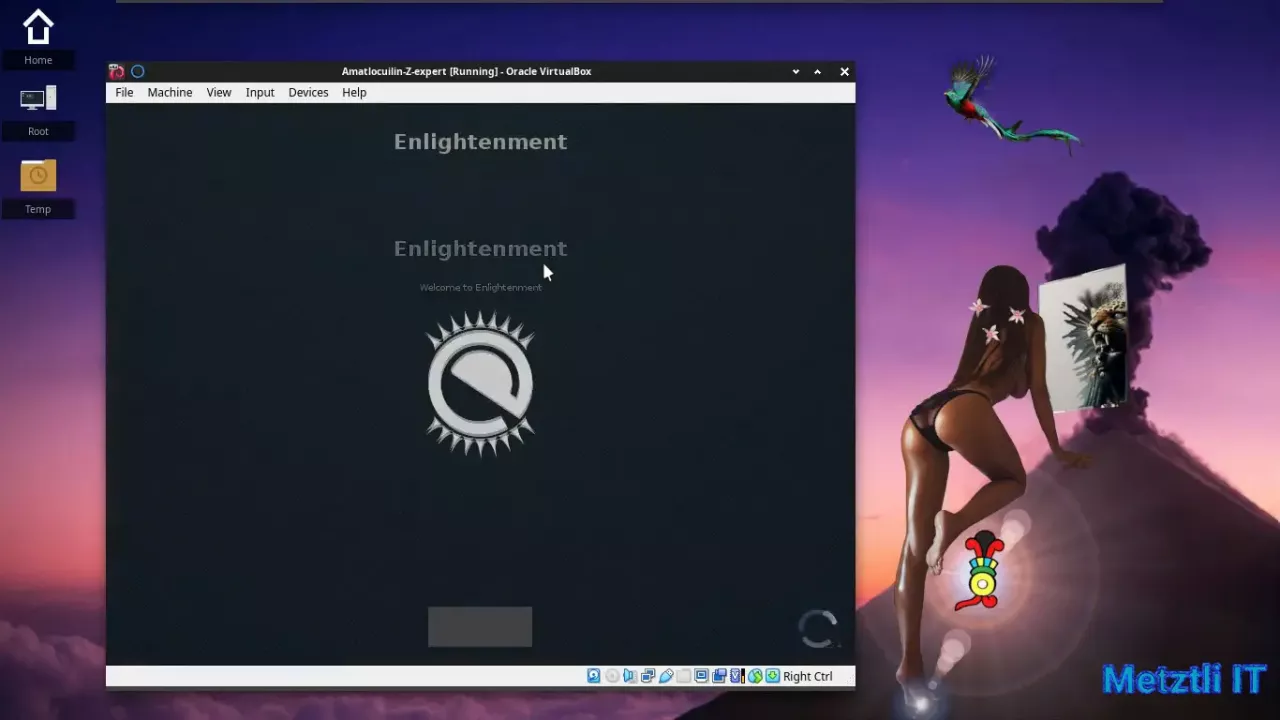
Task: Click the loading spinner in the VM
Action: tap(818, 629)
